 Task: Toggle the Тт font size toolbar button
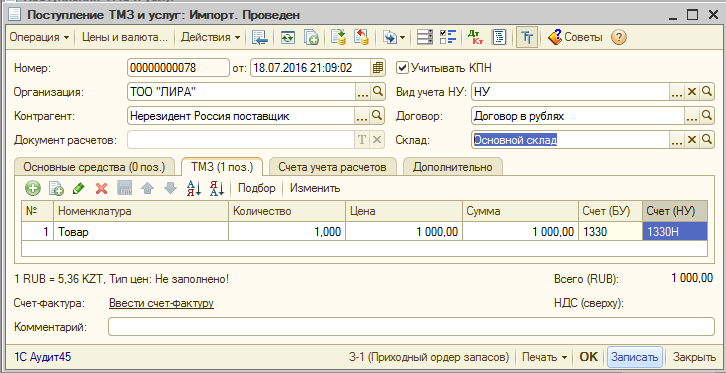(x=527, y=37)
